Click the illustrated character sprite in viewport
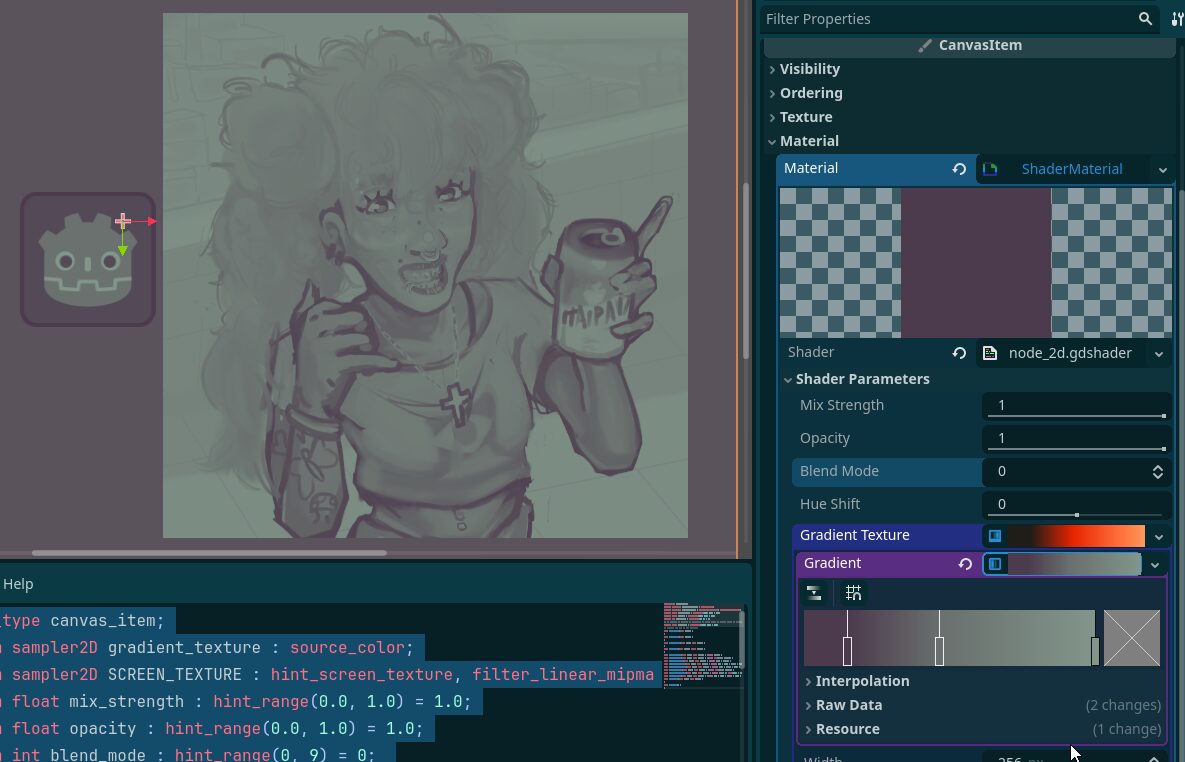 425,275
